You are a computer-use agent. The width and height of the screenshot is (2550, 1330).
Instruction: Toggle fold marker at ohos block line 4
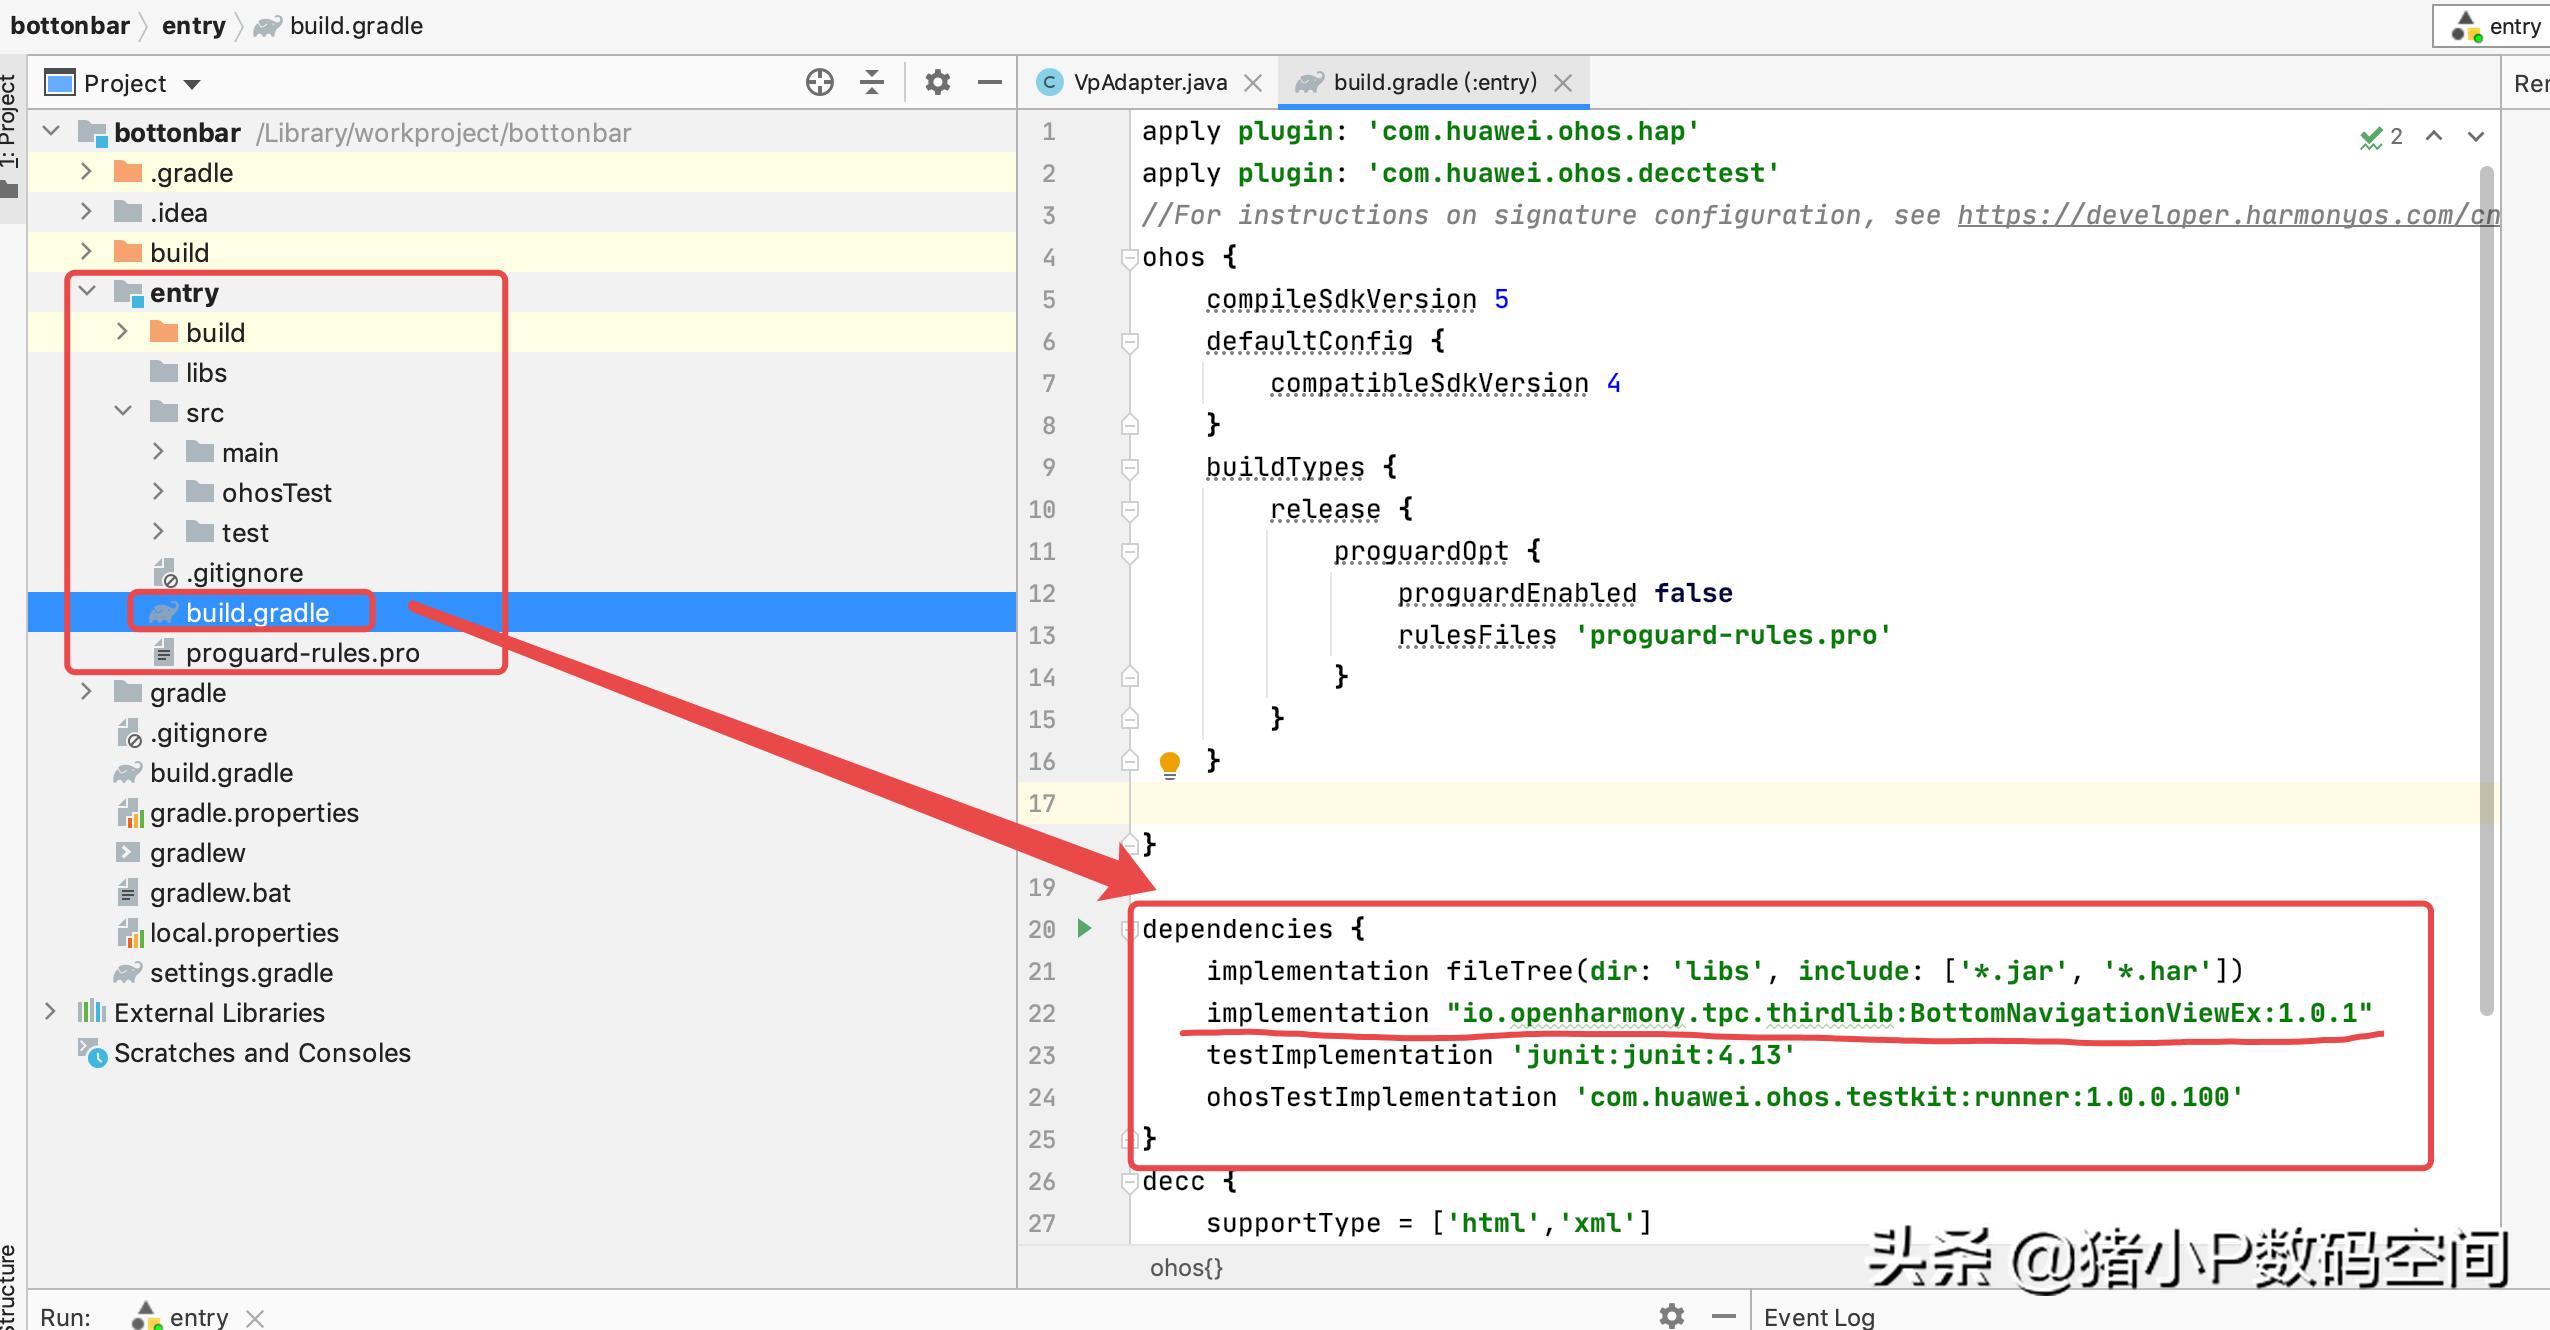click(1130, 257)
